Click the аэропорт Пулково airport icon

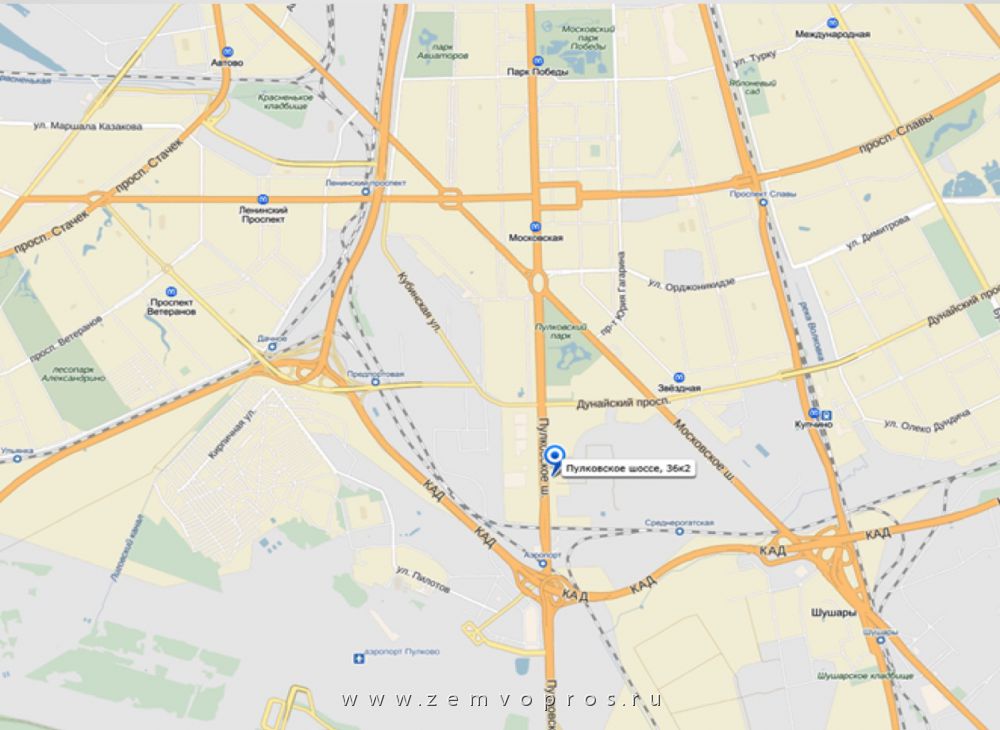(x=358, y=658)
